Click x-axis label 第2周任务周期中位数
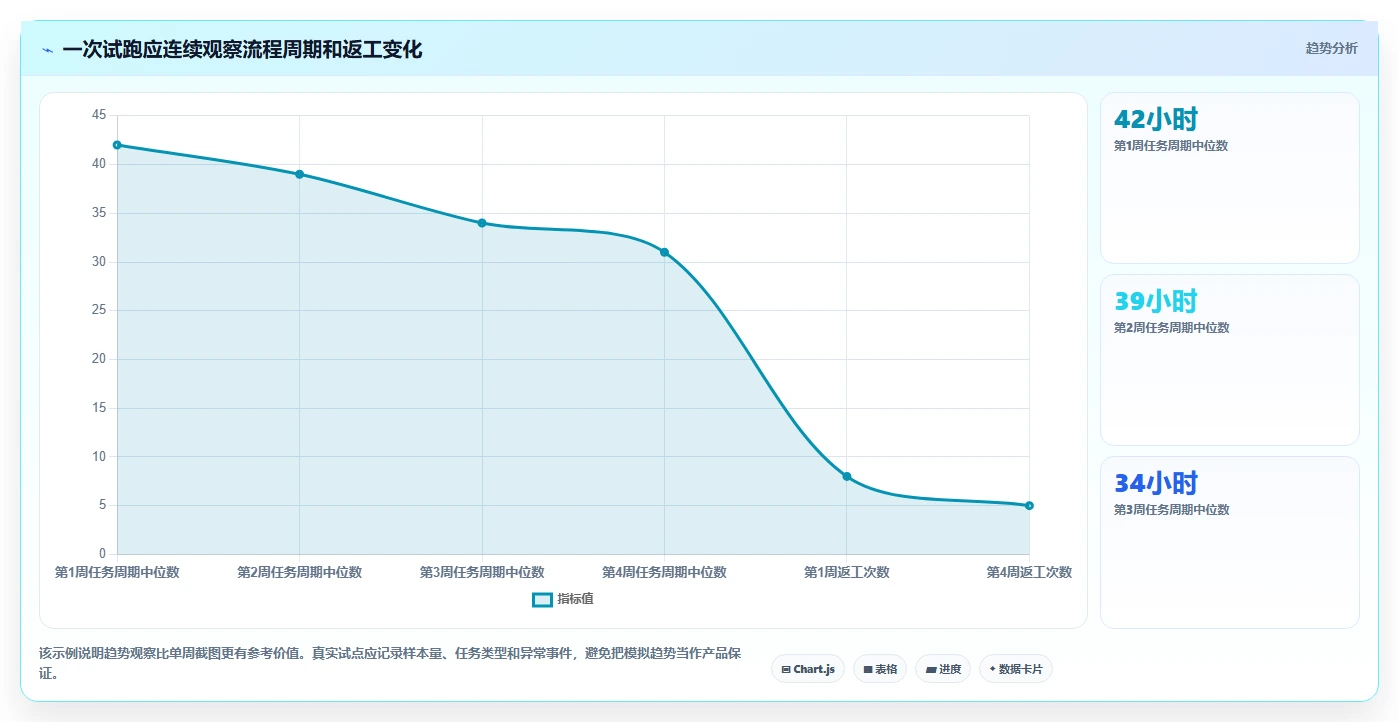Viewport: 1399px width, 722px height. (299, 572)
